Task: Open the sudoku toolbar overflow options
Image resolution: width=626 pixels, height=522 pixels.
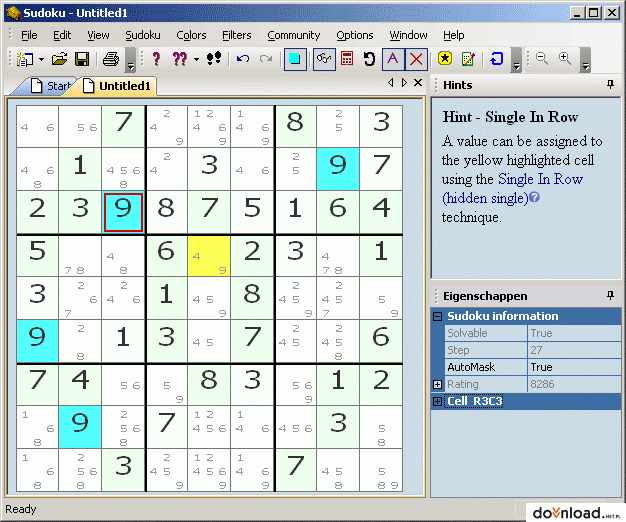Action: [x=516, y=60]
